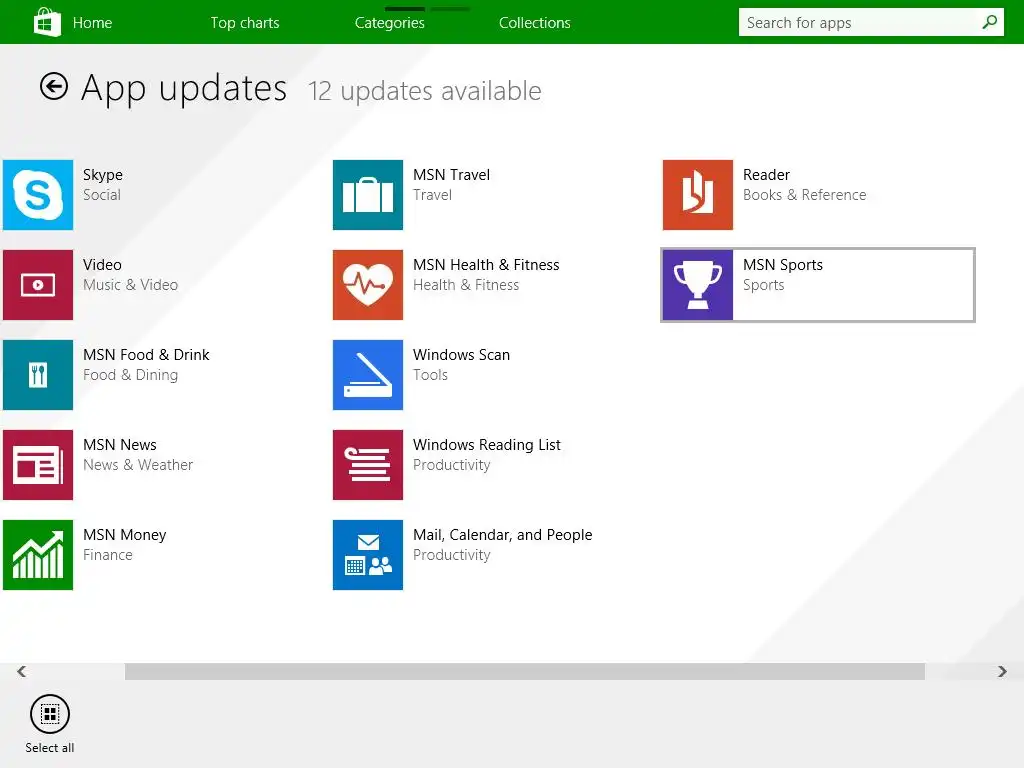Click the Finance category label
The height and width of the screenshot is (768, 1024).
[108, 555]
